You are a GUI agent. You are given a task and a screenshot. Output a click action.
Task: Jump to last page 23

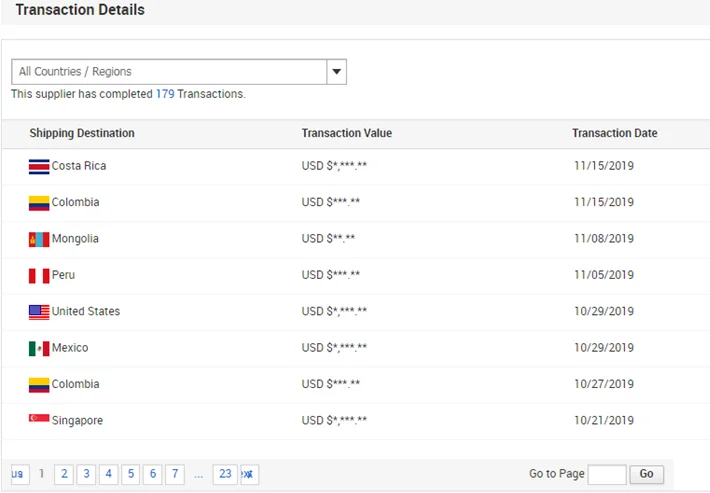[x=225, y=474]
